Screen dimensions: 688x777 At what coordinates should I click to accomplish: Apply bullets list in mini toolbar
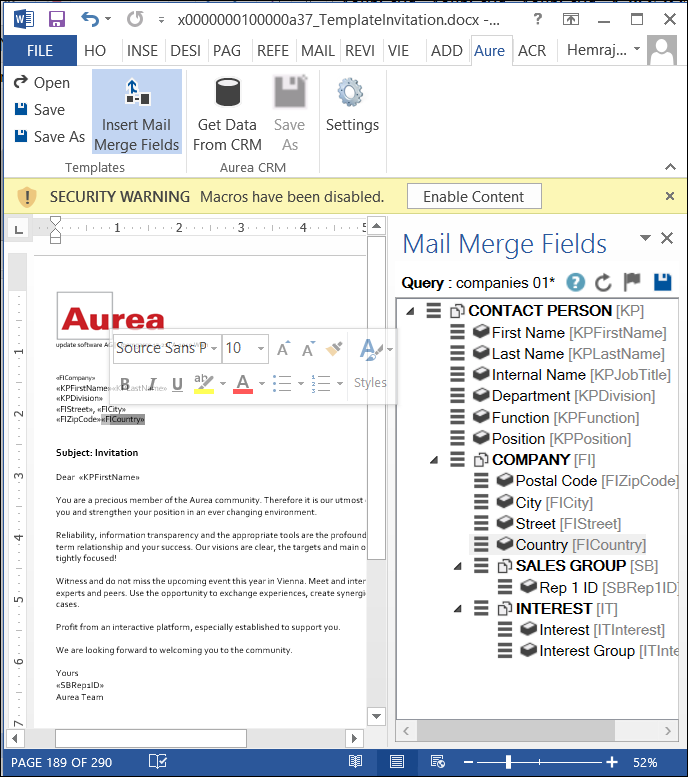coord(282,384)
